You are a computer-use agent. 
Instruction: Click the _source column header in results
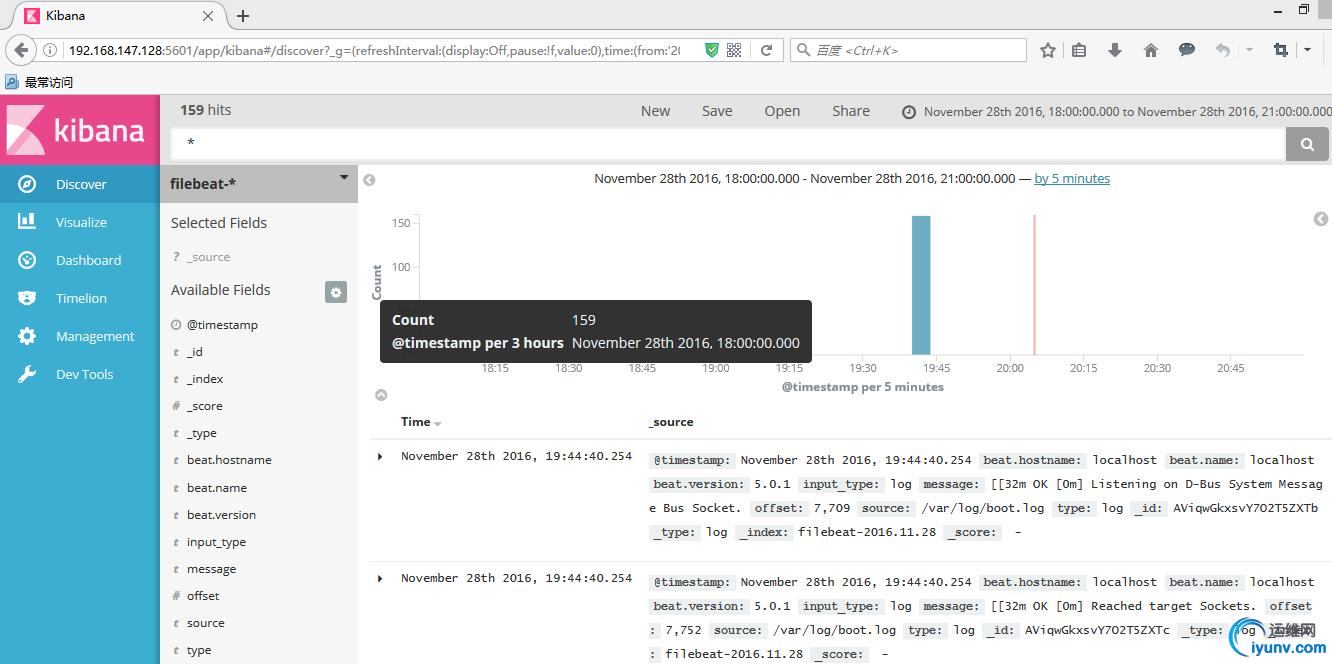[672, 422]
